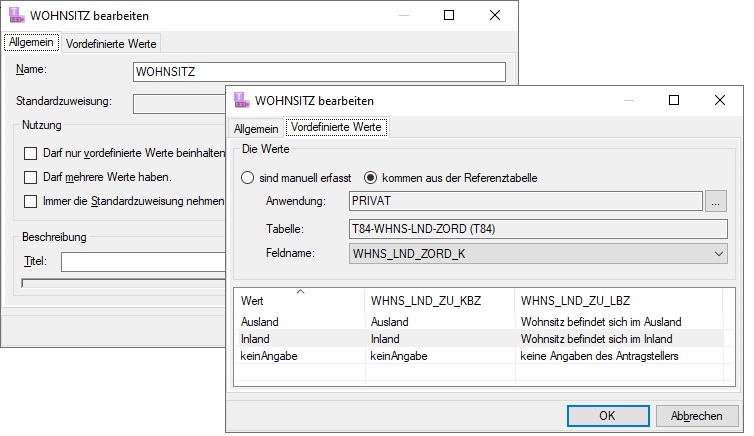Select 'kommen aus der Referenztabelle' radio button
The image size is (754, 436).
tap(370, 178)
